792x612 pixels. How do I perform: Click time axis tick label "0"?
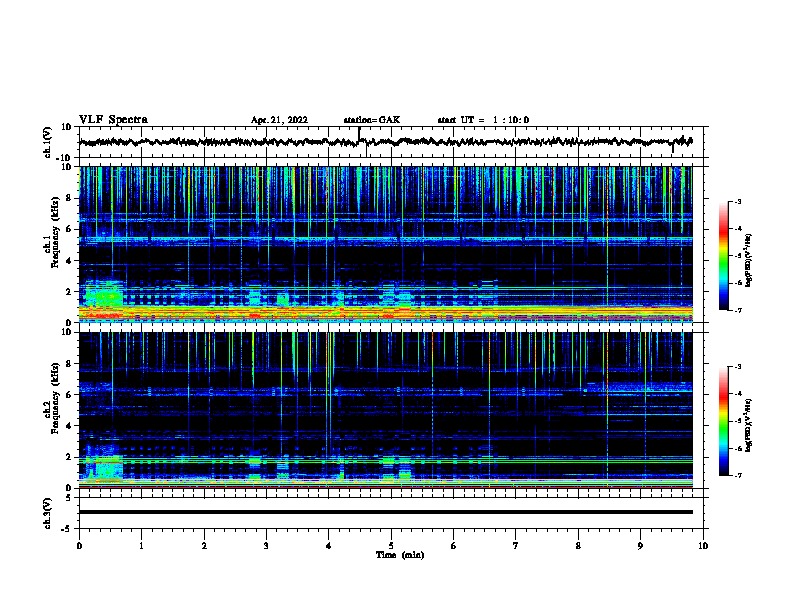79,545
